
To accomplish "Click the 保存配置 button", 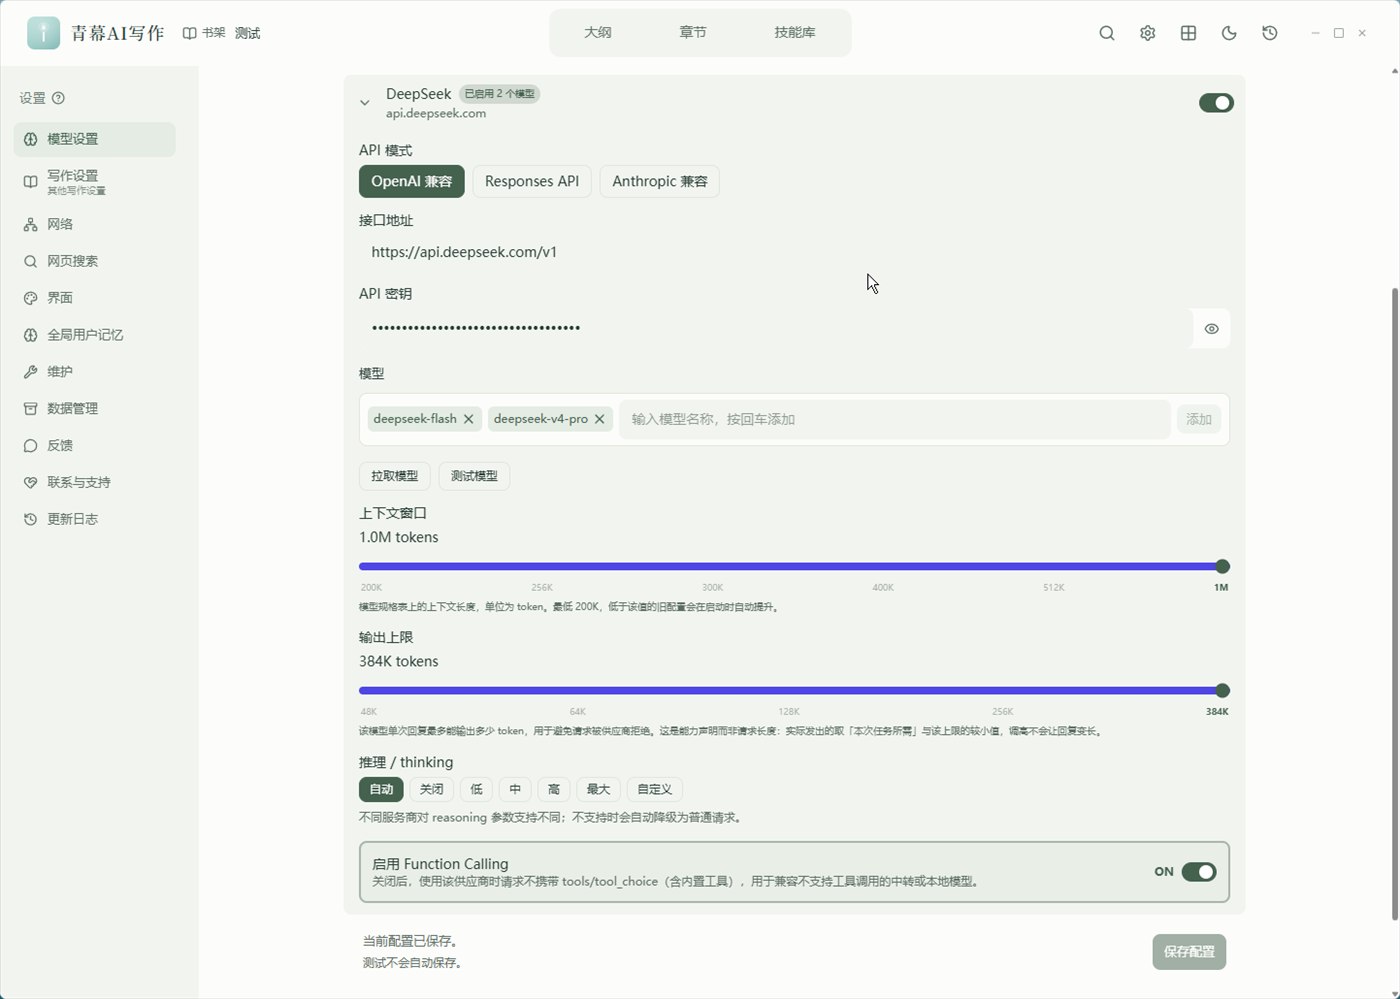I will [x=1189, y=952].
